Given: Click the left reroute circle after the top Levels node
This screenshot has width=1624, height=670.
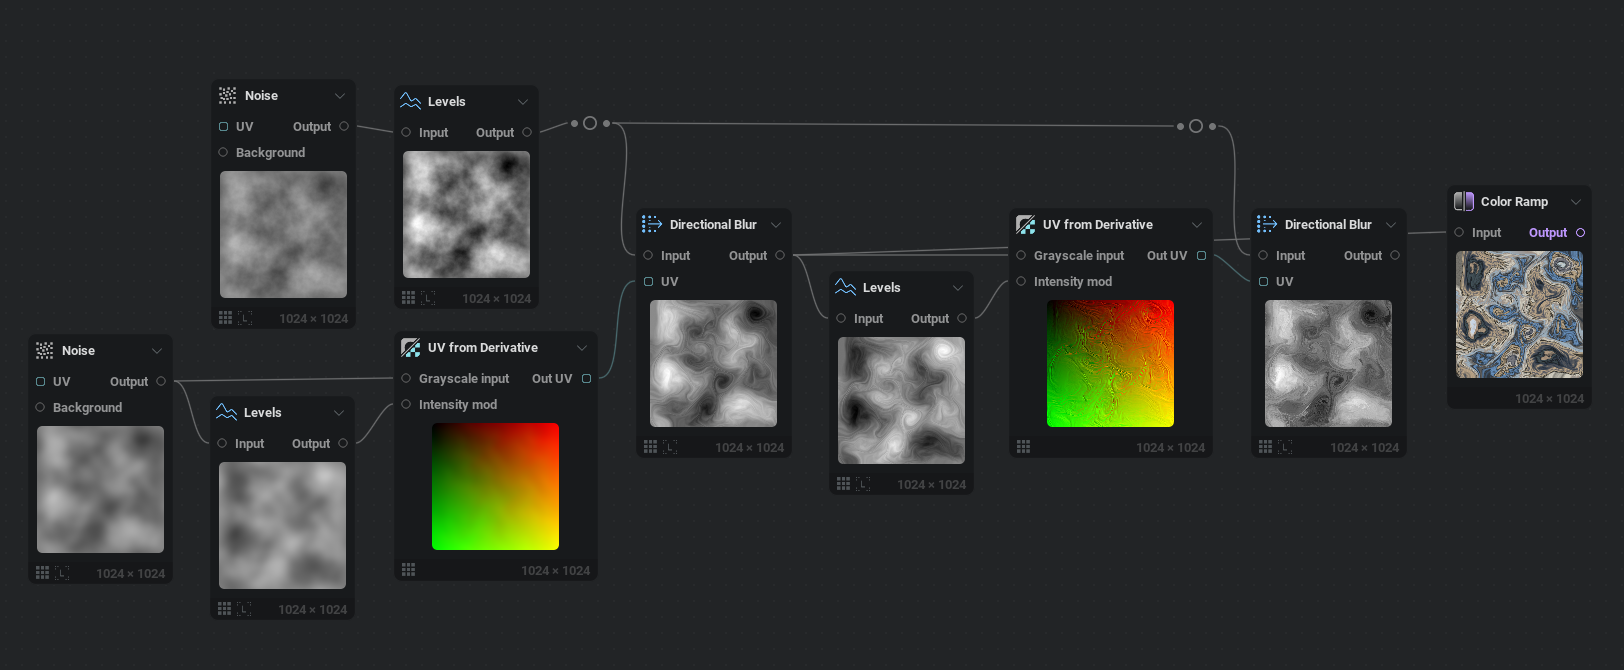Looking at the screenshot, I should pos(590,123).
